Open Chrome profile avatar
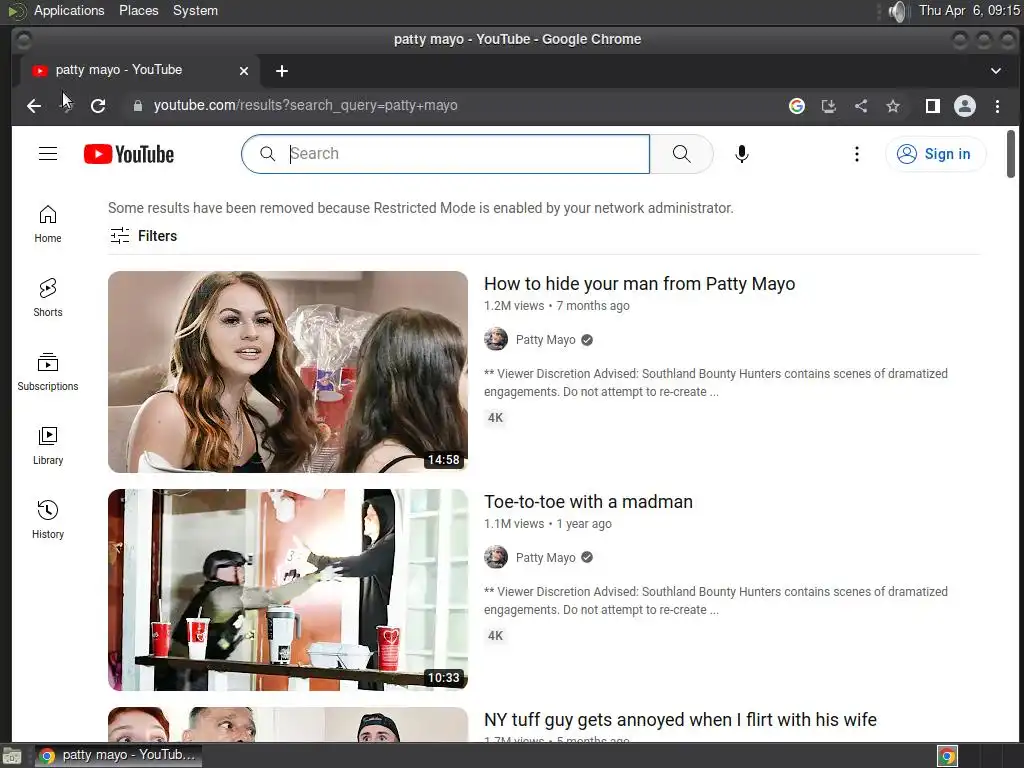 [965, 106]
